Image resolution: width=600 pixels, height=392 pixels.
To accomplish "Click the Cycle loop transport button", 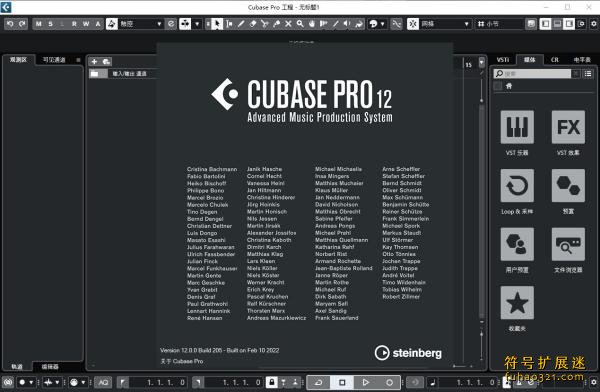I will click(318, 382).
